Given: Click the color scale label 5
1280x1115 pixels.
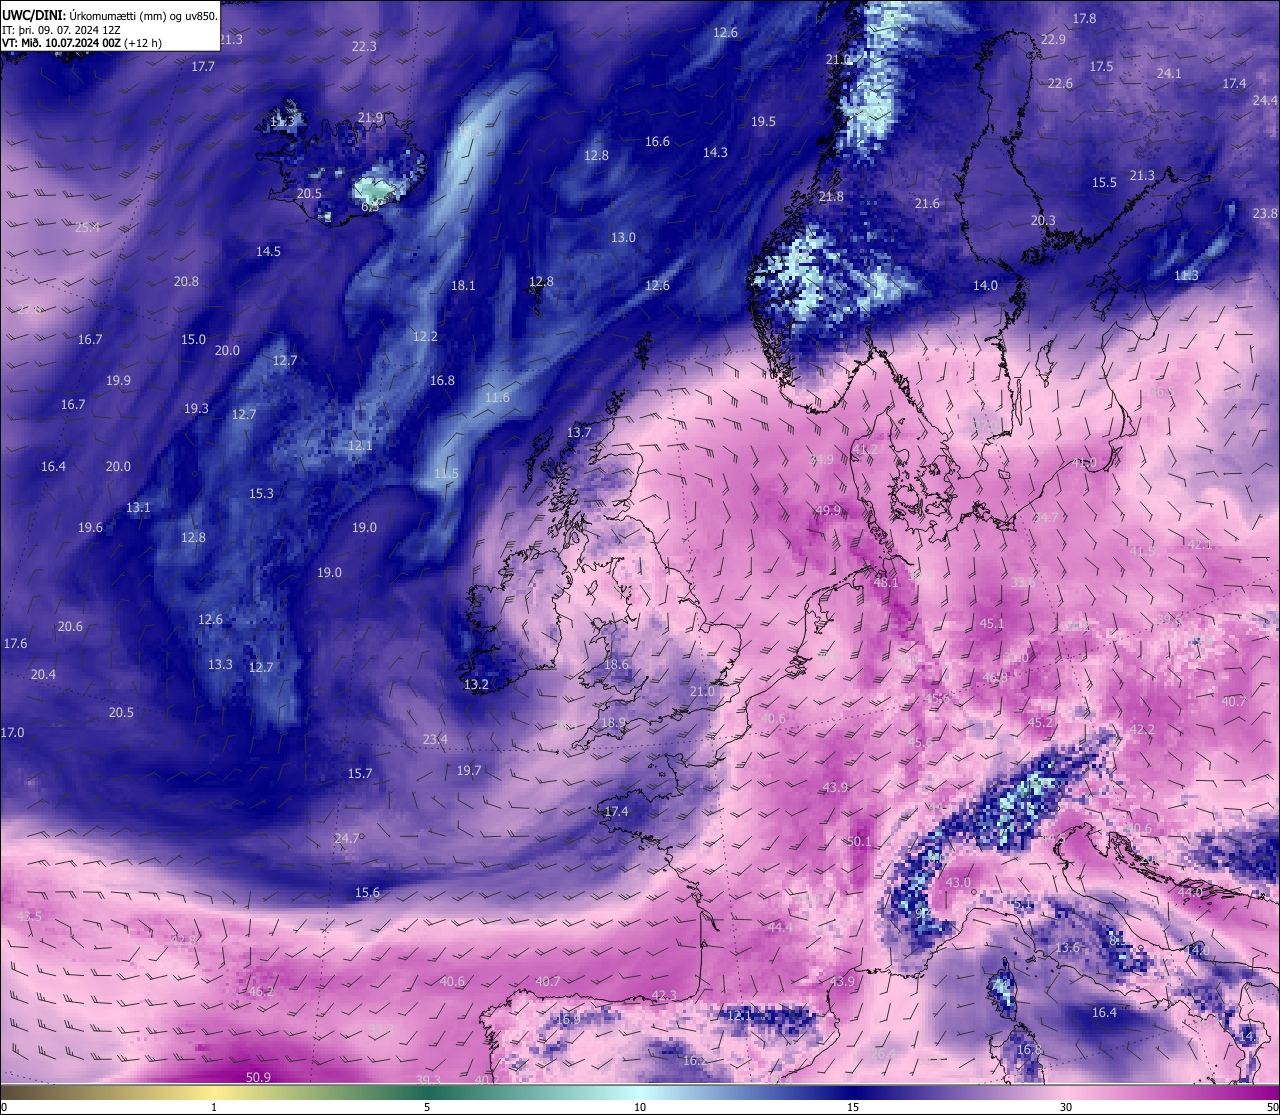Looking at the screenshot, I should (x=427, y=1106).
